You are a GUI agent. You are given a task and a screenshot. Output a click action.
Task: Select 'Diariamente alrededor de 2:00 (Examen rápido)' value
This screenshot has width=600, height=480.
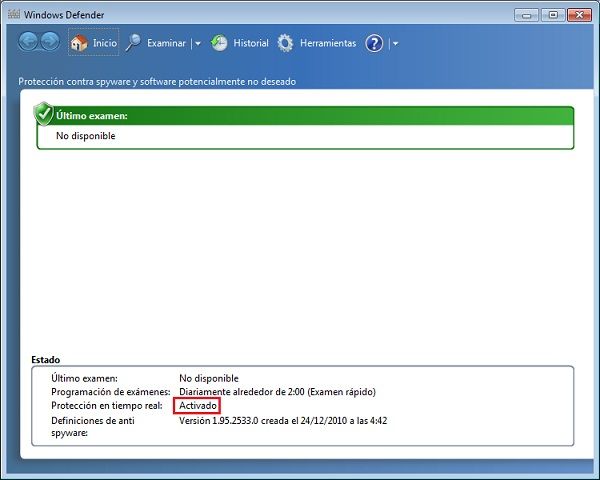277,392
